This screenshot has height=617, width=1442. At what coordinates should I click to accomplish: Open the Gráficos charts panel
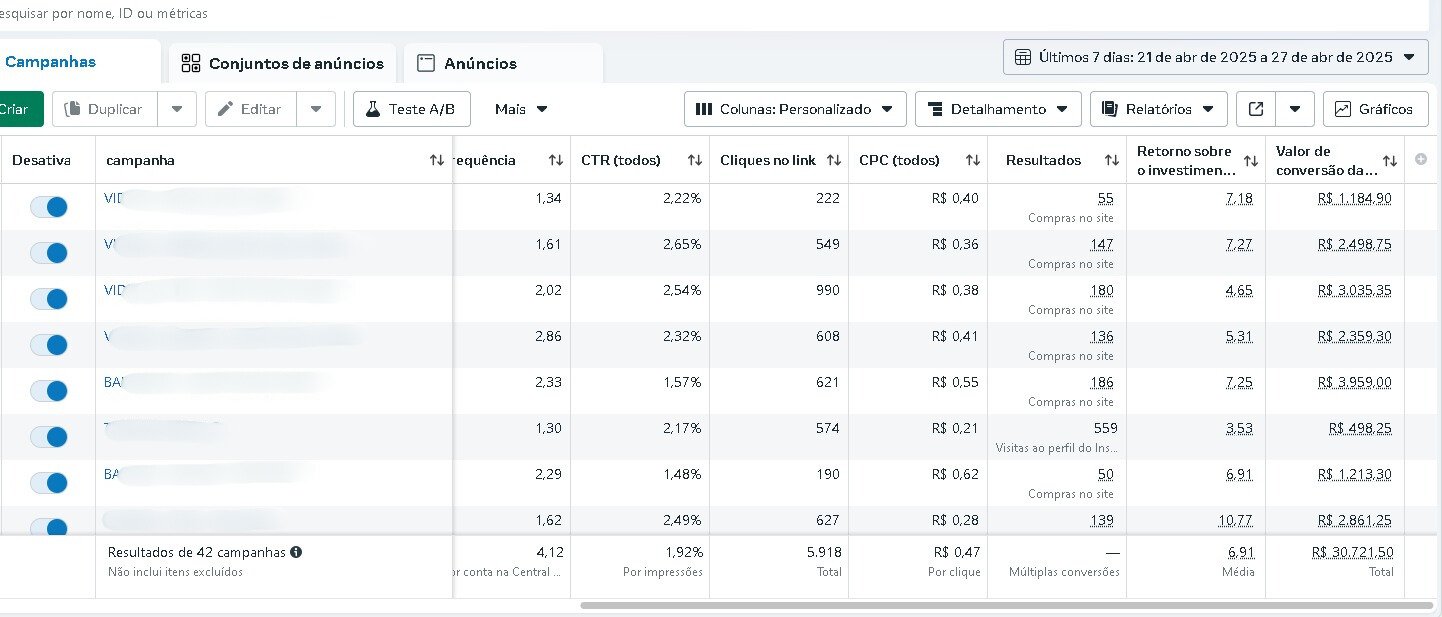click(1375, 109)
